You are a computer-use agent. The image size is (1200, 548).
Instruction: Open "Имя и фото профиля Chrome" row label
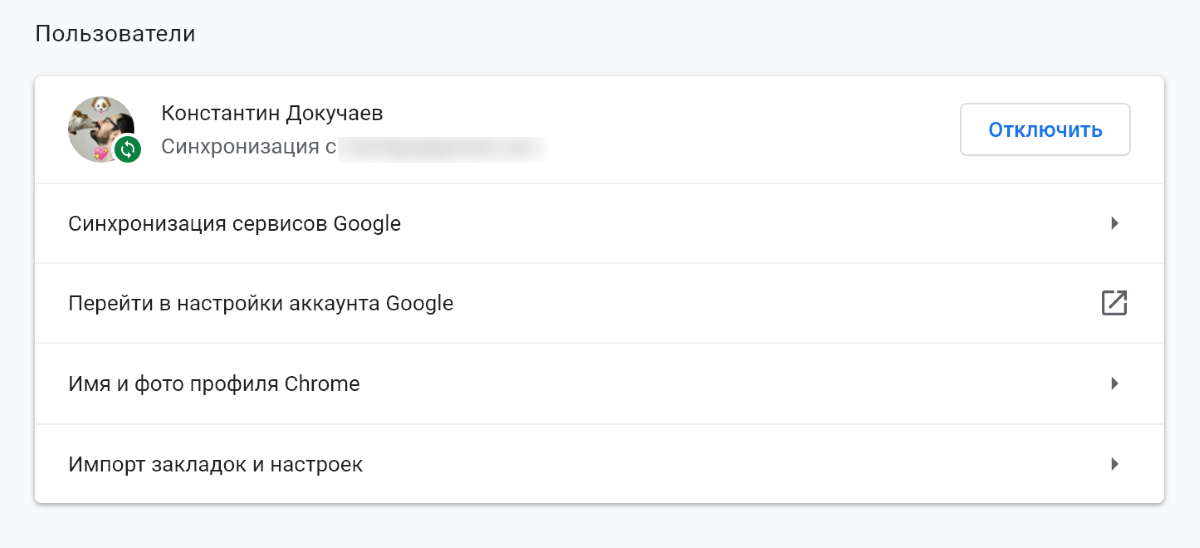click(214, 384)
